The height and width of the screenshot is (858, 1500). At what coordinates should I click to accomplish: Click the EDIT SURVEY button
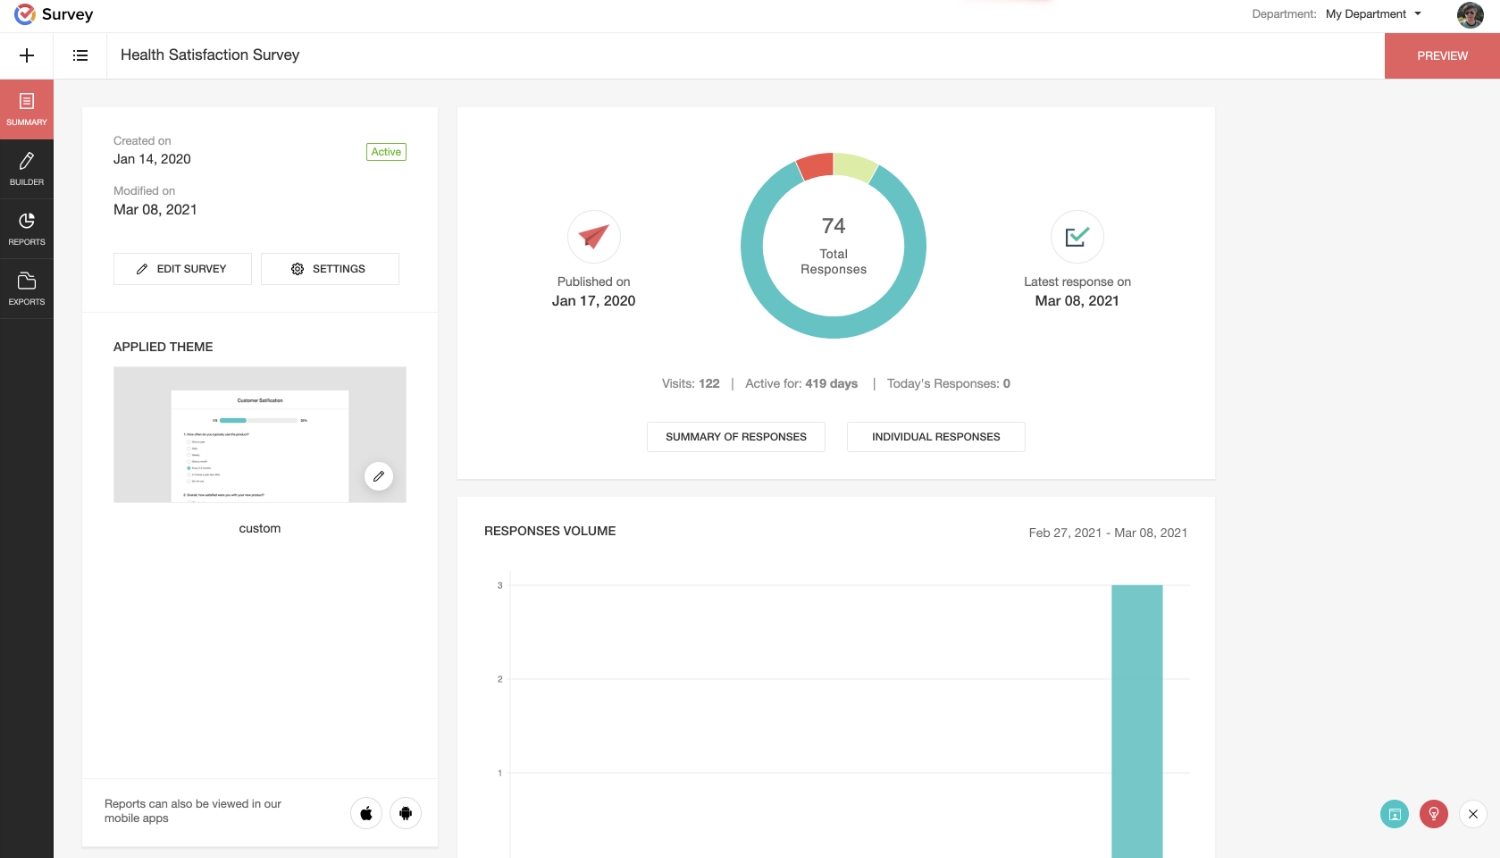[182, 269]
